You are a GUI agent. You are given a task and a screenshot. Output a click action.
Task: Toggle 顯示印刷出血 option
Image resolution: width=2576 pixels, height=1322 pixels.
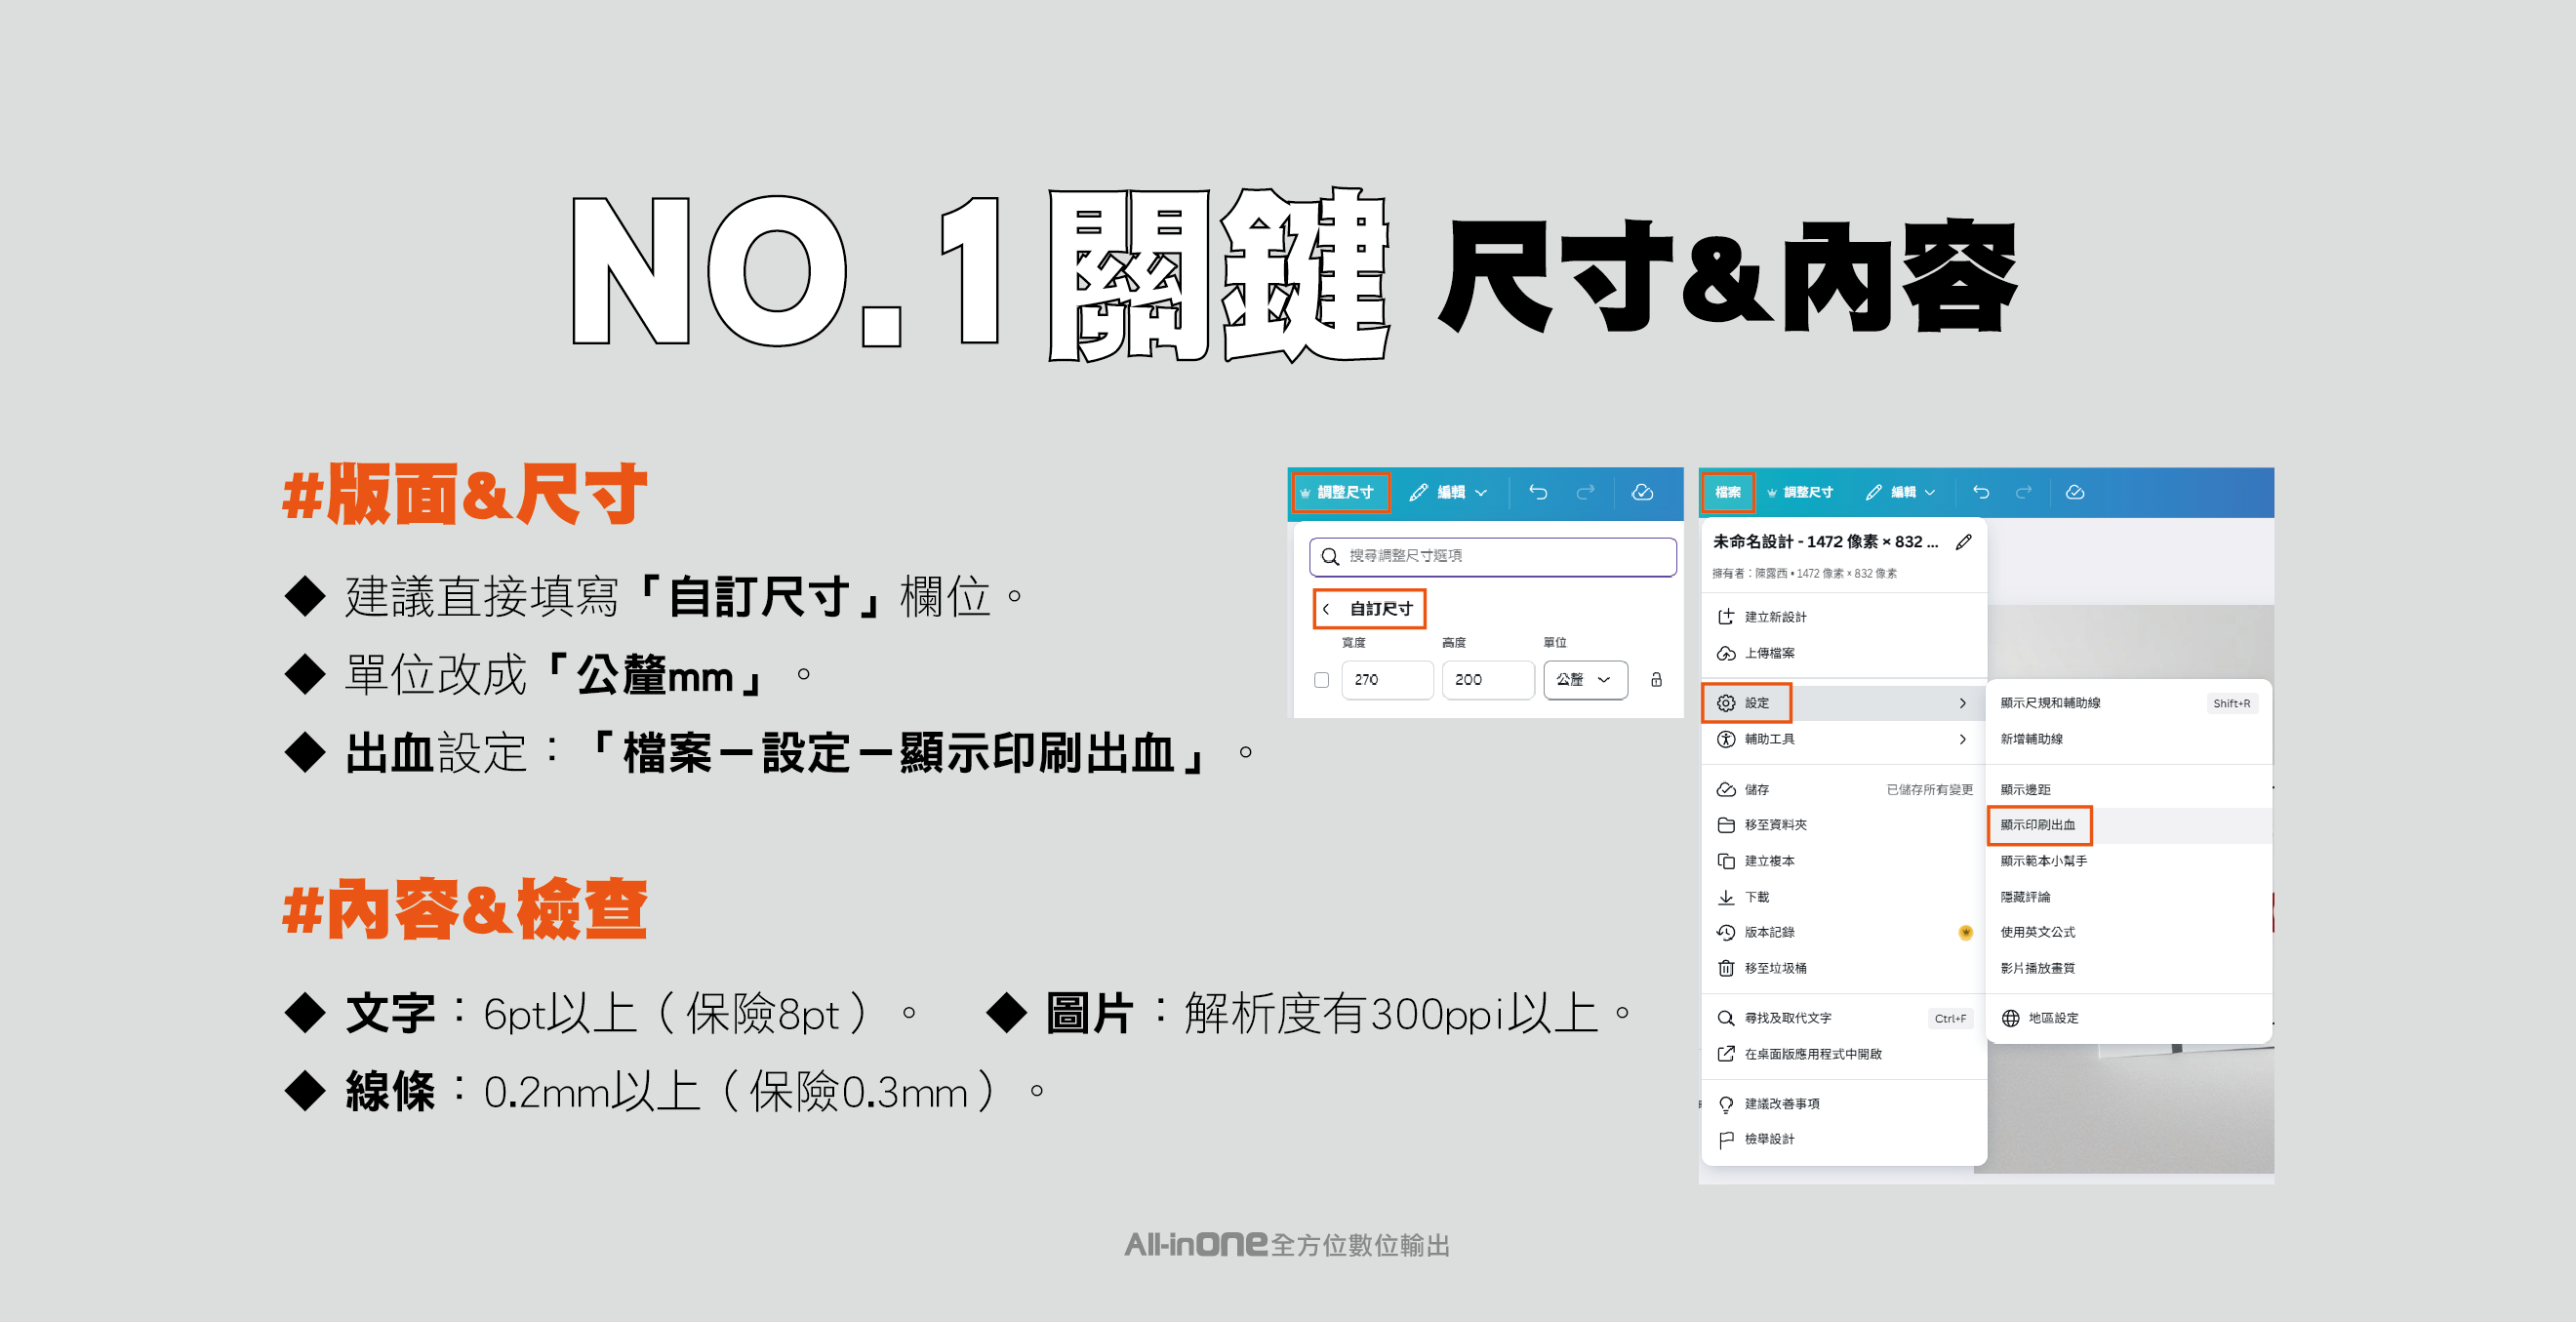[2127, 825]
